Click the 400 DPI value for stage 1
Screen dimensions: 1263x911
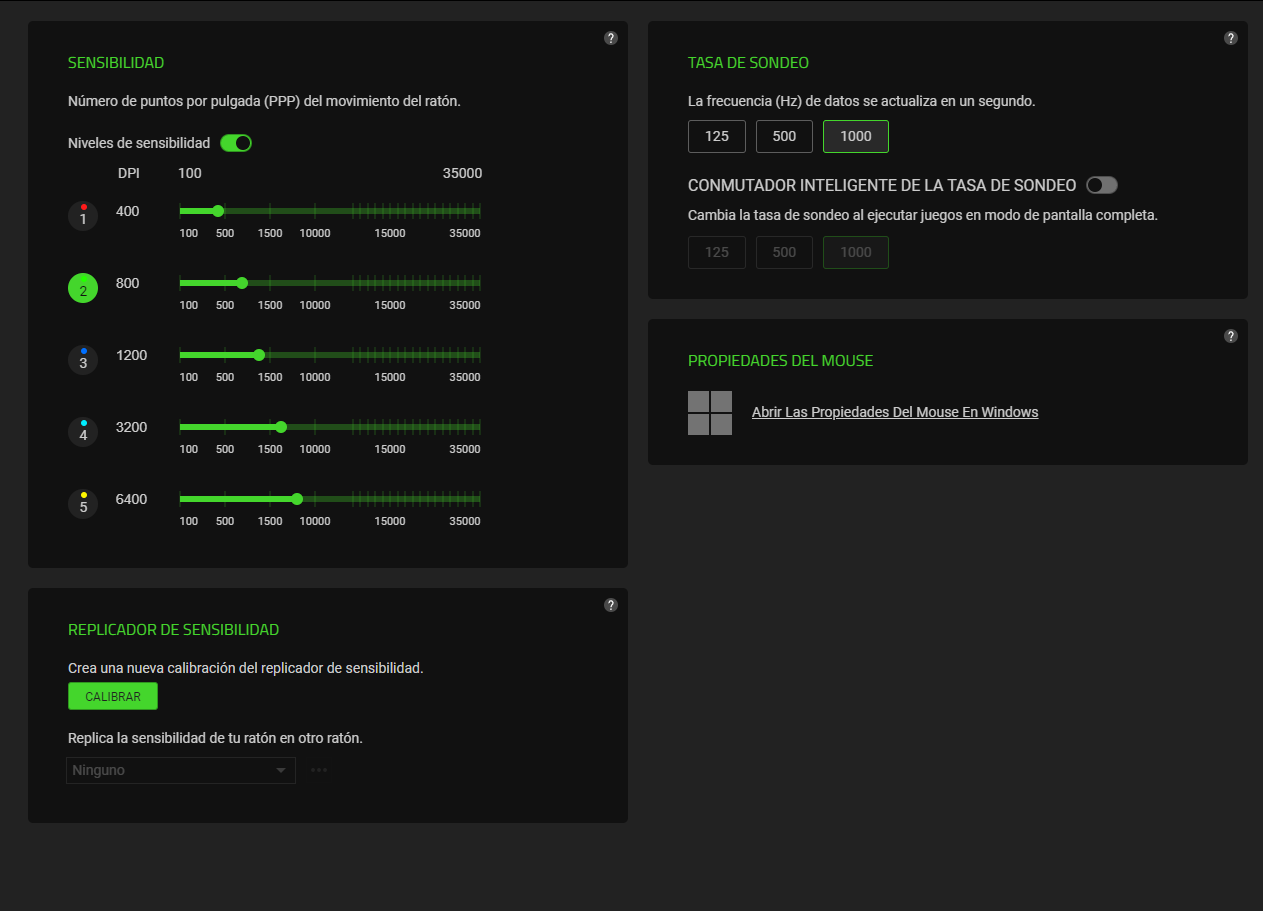tap(128, 211)
